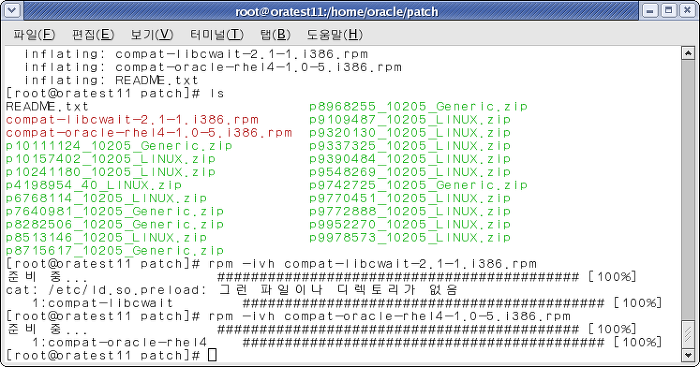Click README.txt in ls output

[47, 107]
